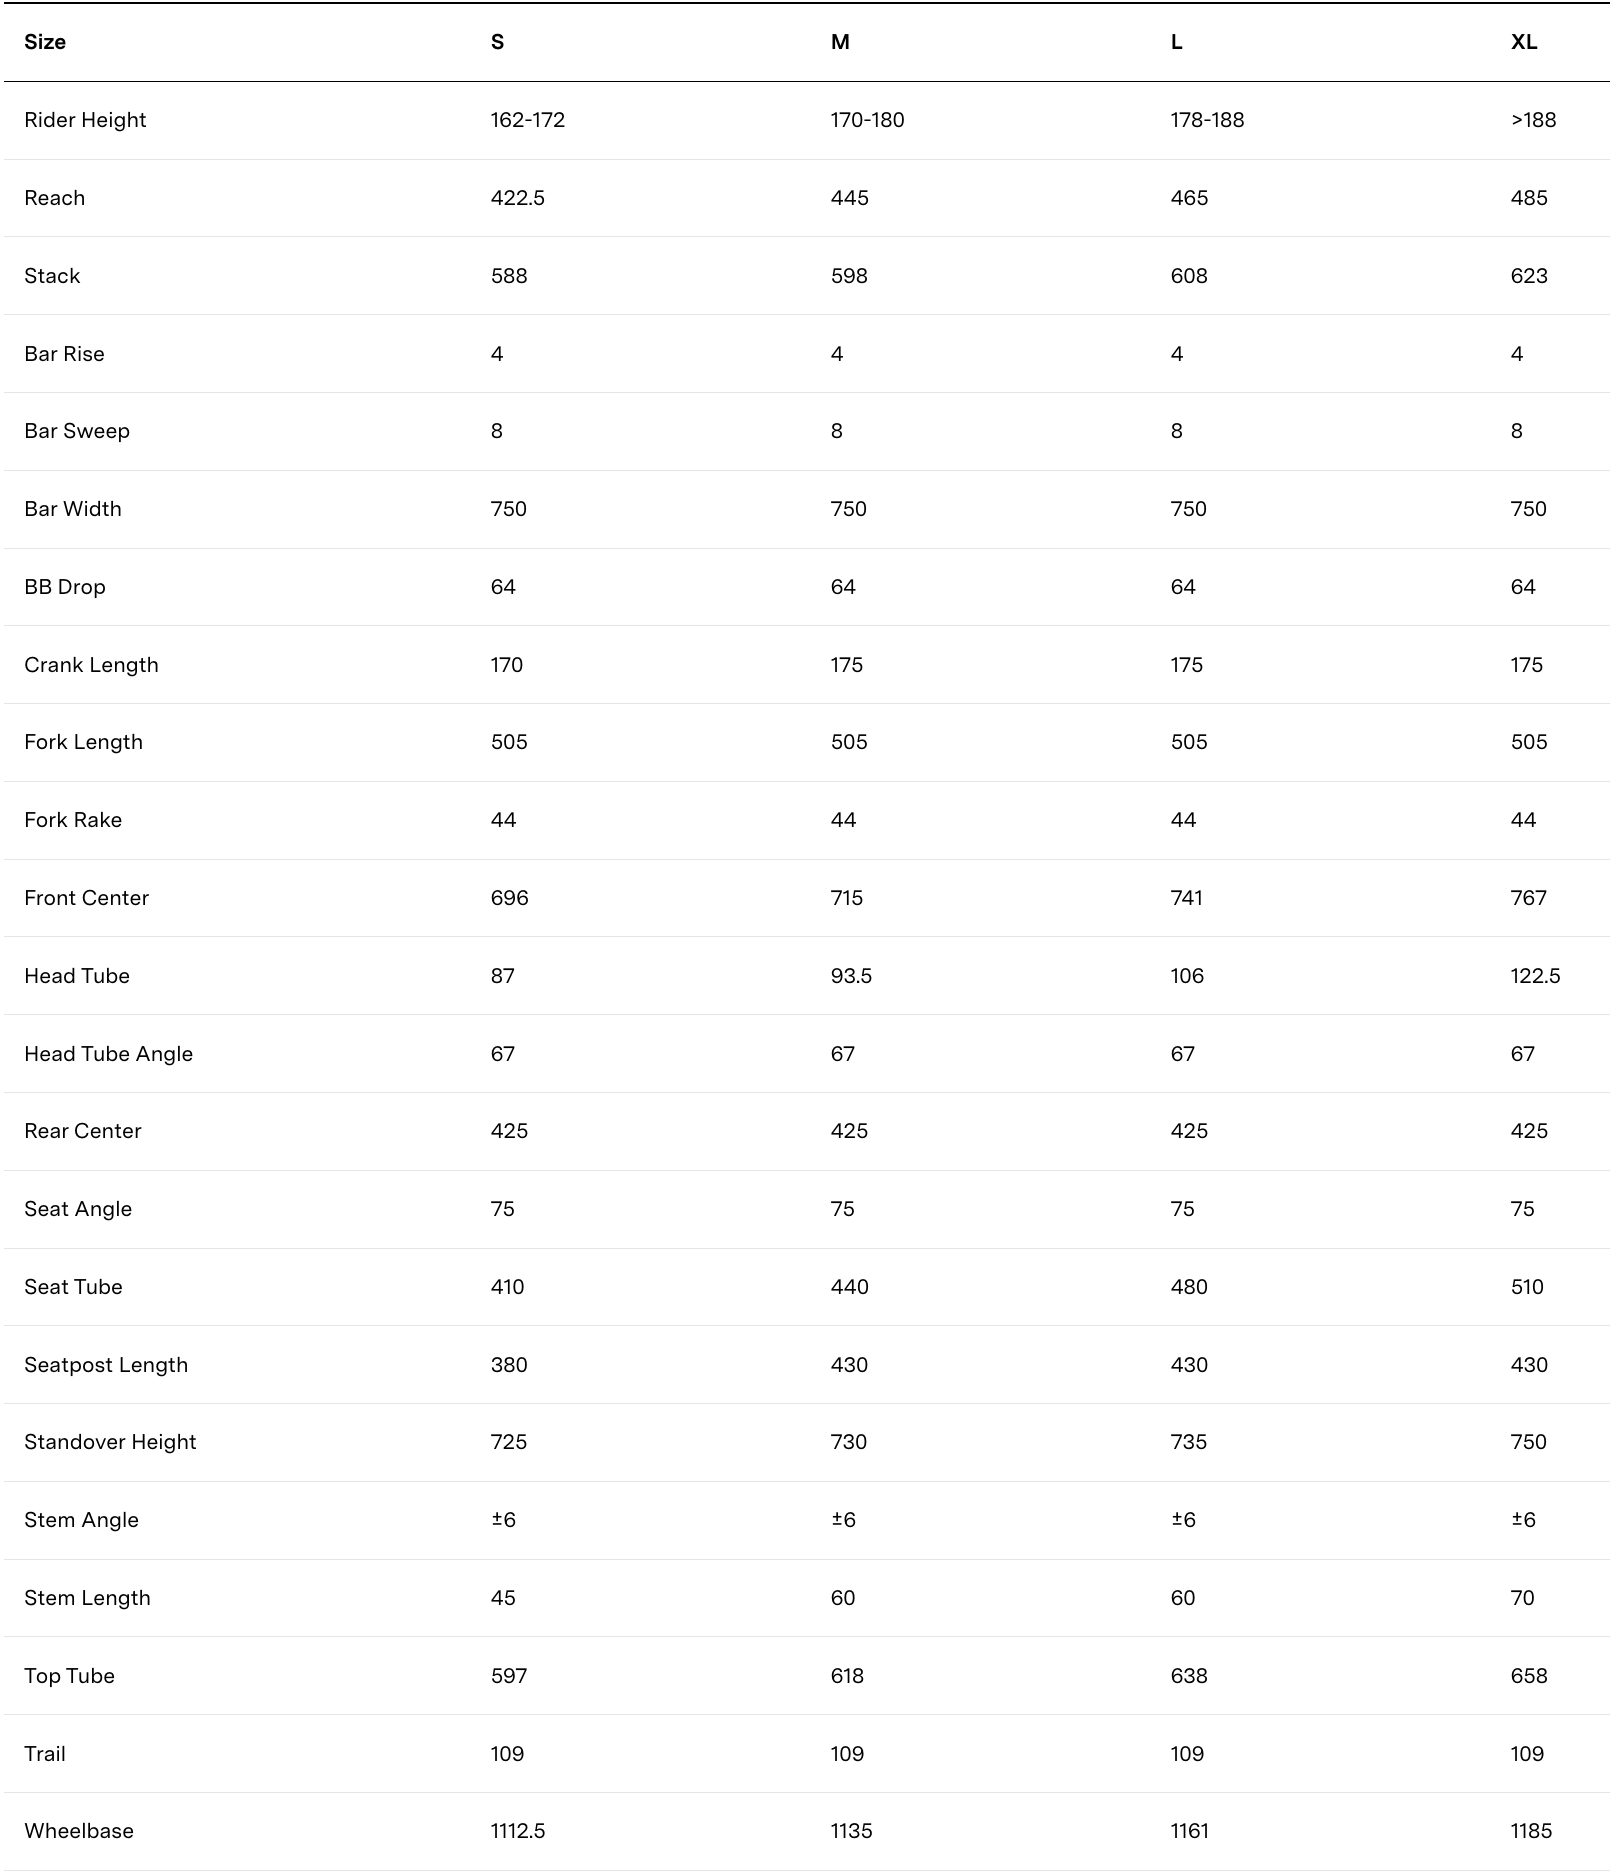Click the Reach value 422.5

tap(517, 198)
